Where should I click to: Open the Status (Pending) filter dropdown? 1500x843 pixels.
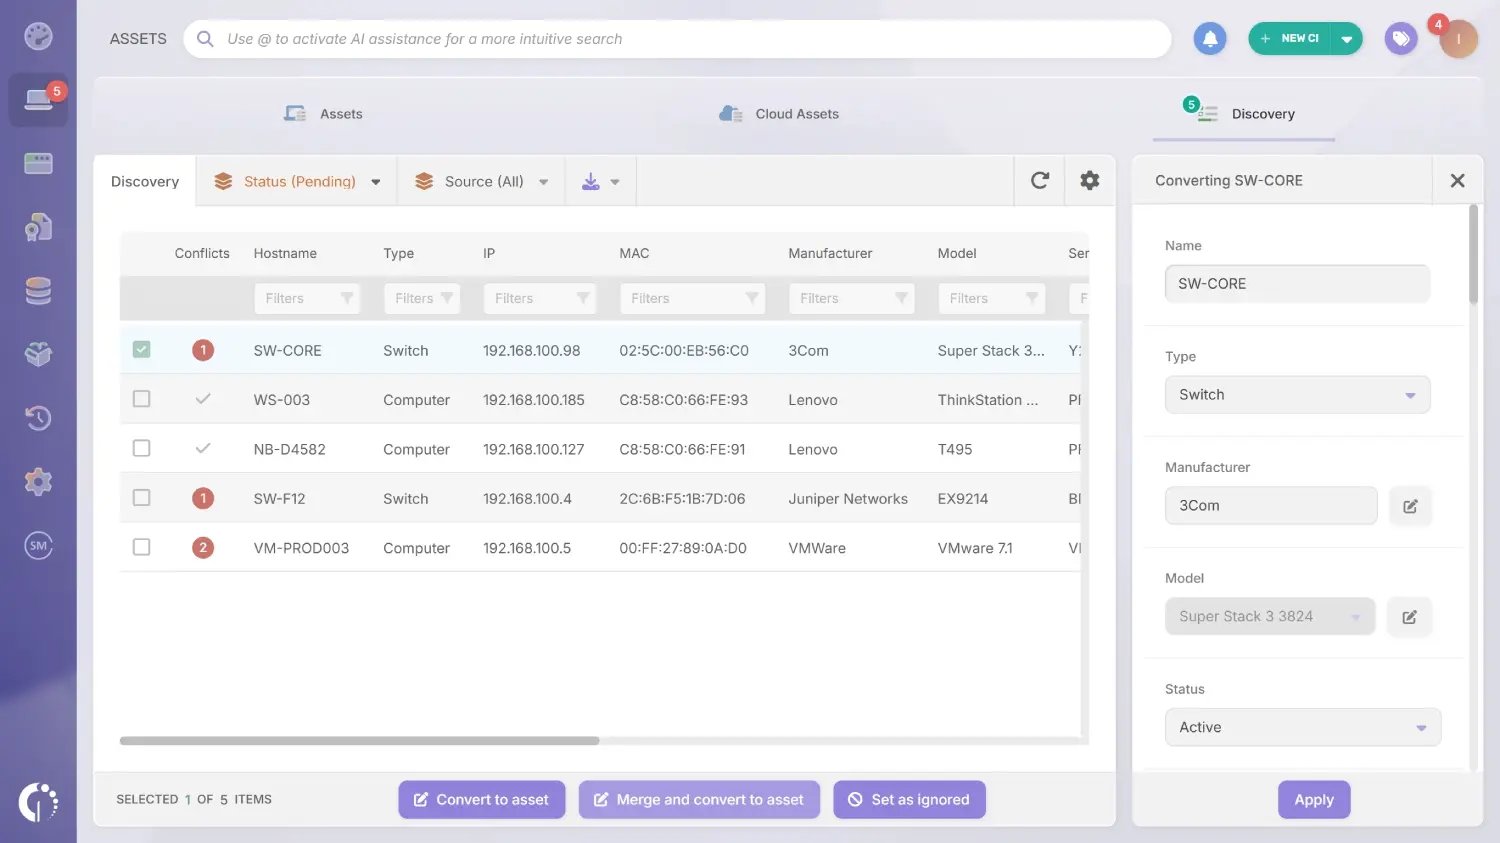tap(296, 180)
